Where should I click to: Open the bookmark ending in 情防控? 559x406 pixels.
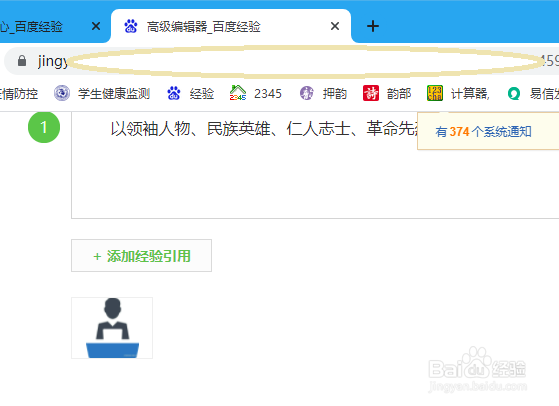pyautogui.click(x=19, y=94)
